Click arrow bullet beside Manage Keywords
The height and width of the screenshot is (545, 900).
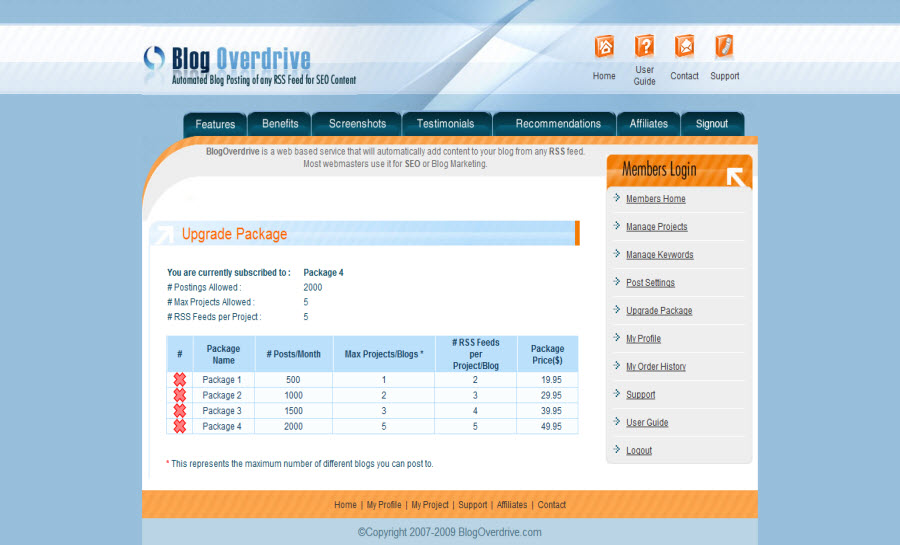tap(617, 254)
